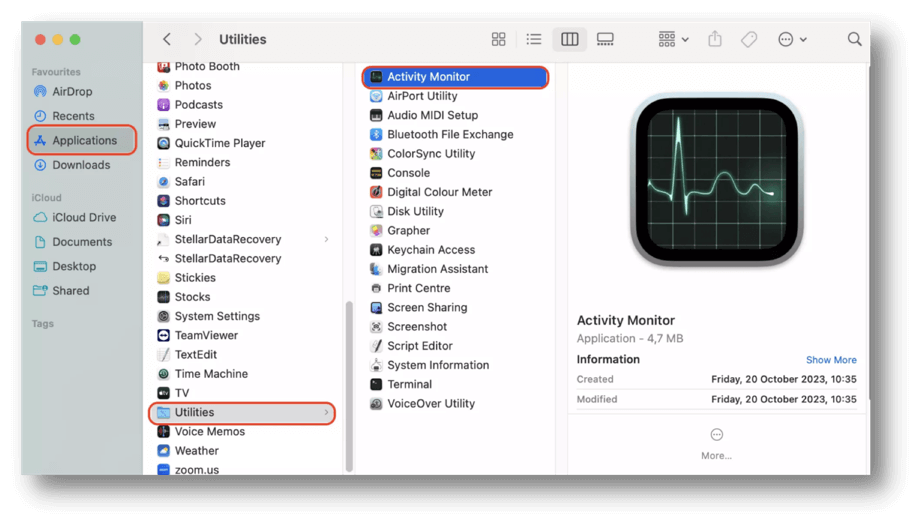Image resolution: width=921 pixels, height=525 pixels.
Task: Click the Keychain Access app icon
Action: (376, 250)
